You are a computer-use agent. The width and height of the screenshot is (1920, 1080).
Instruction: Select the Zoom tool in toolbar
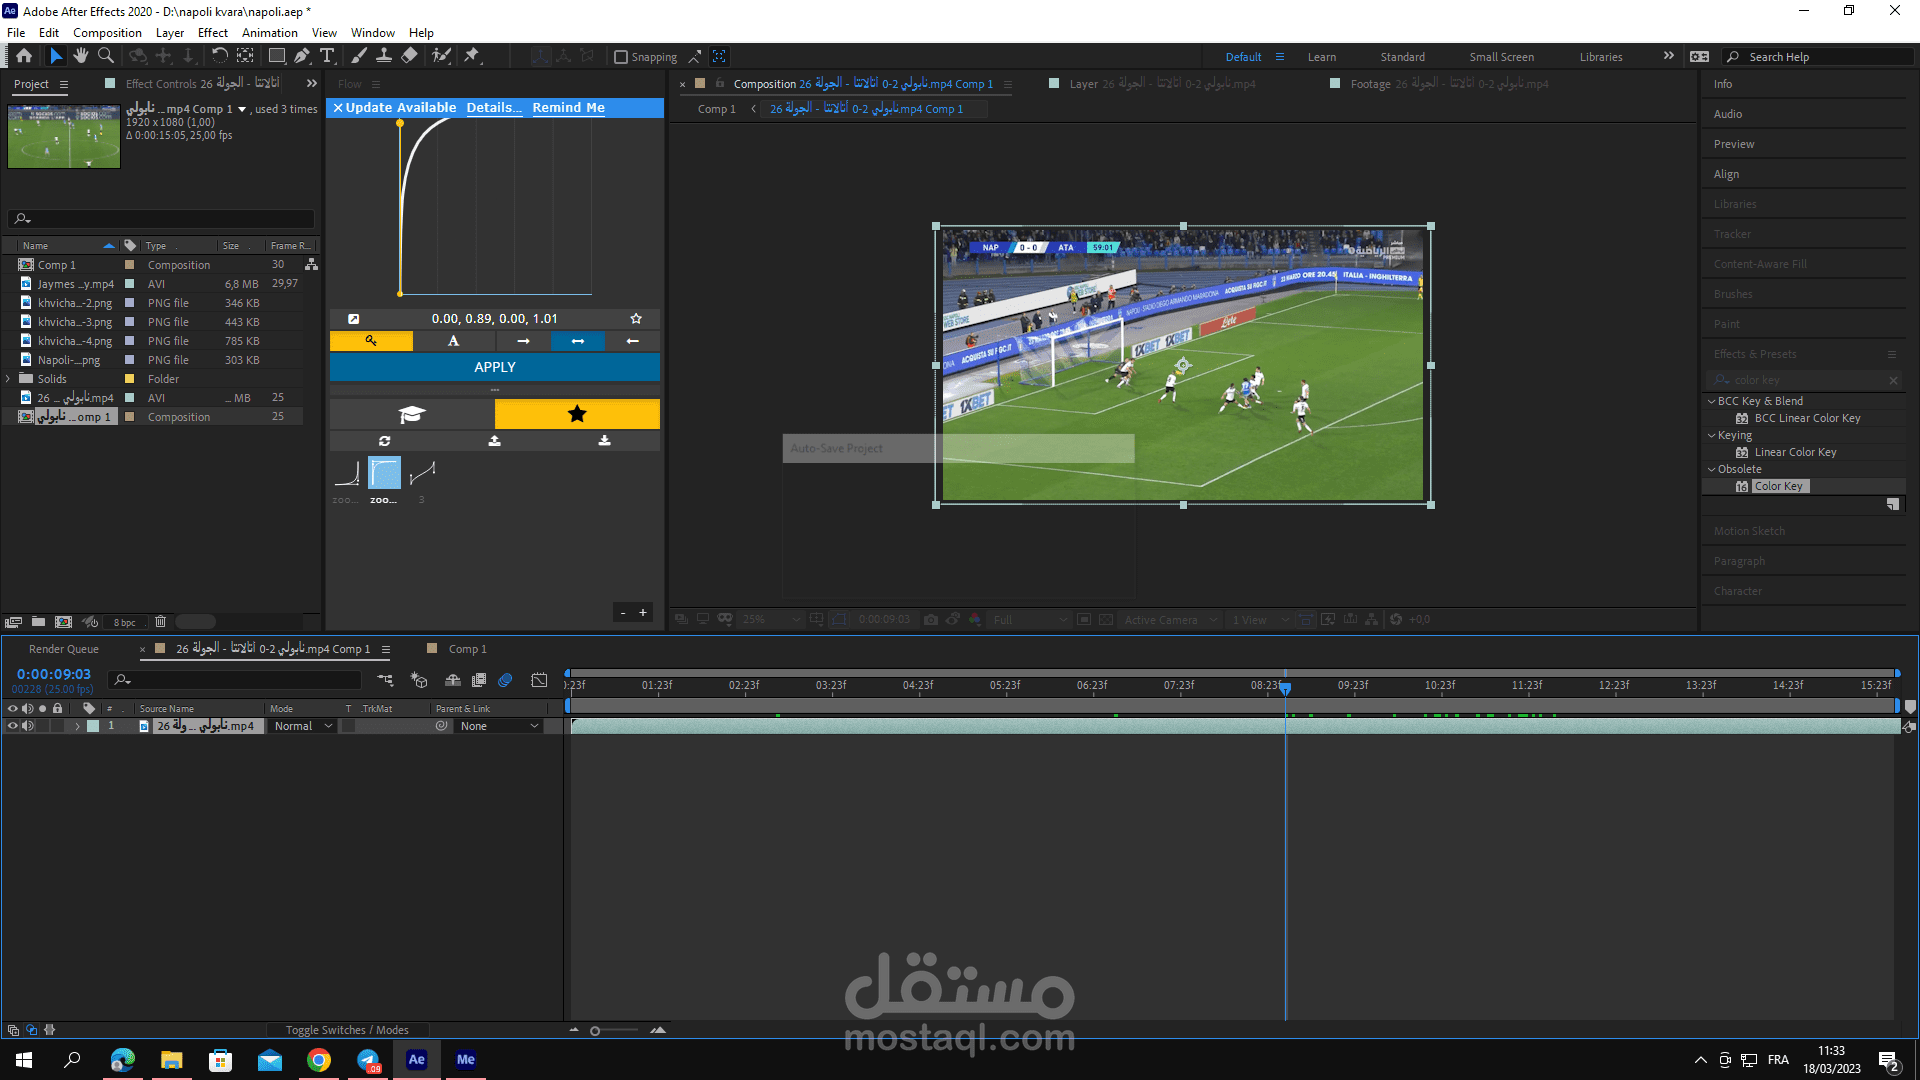click(x=106, y=56)
